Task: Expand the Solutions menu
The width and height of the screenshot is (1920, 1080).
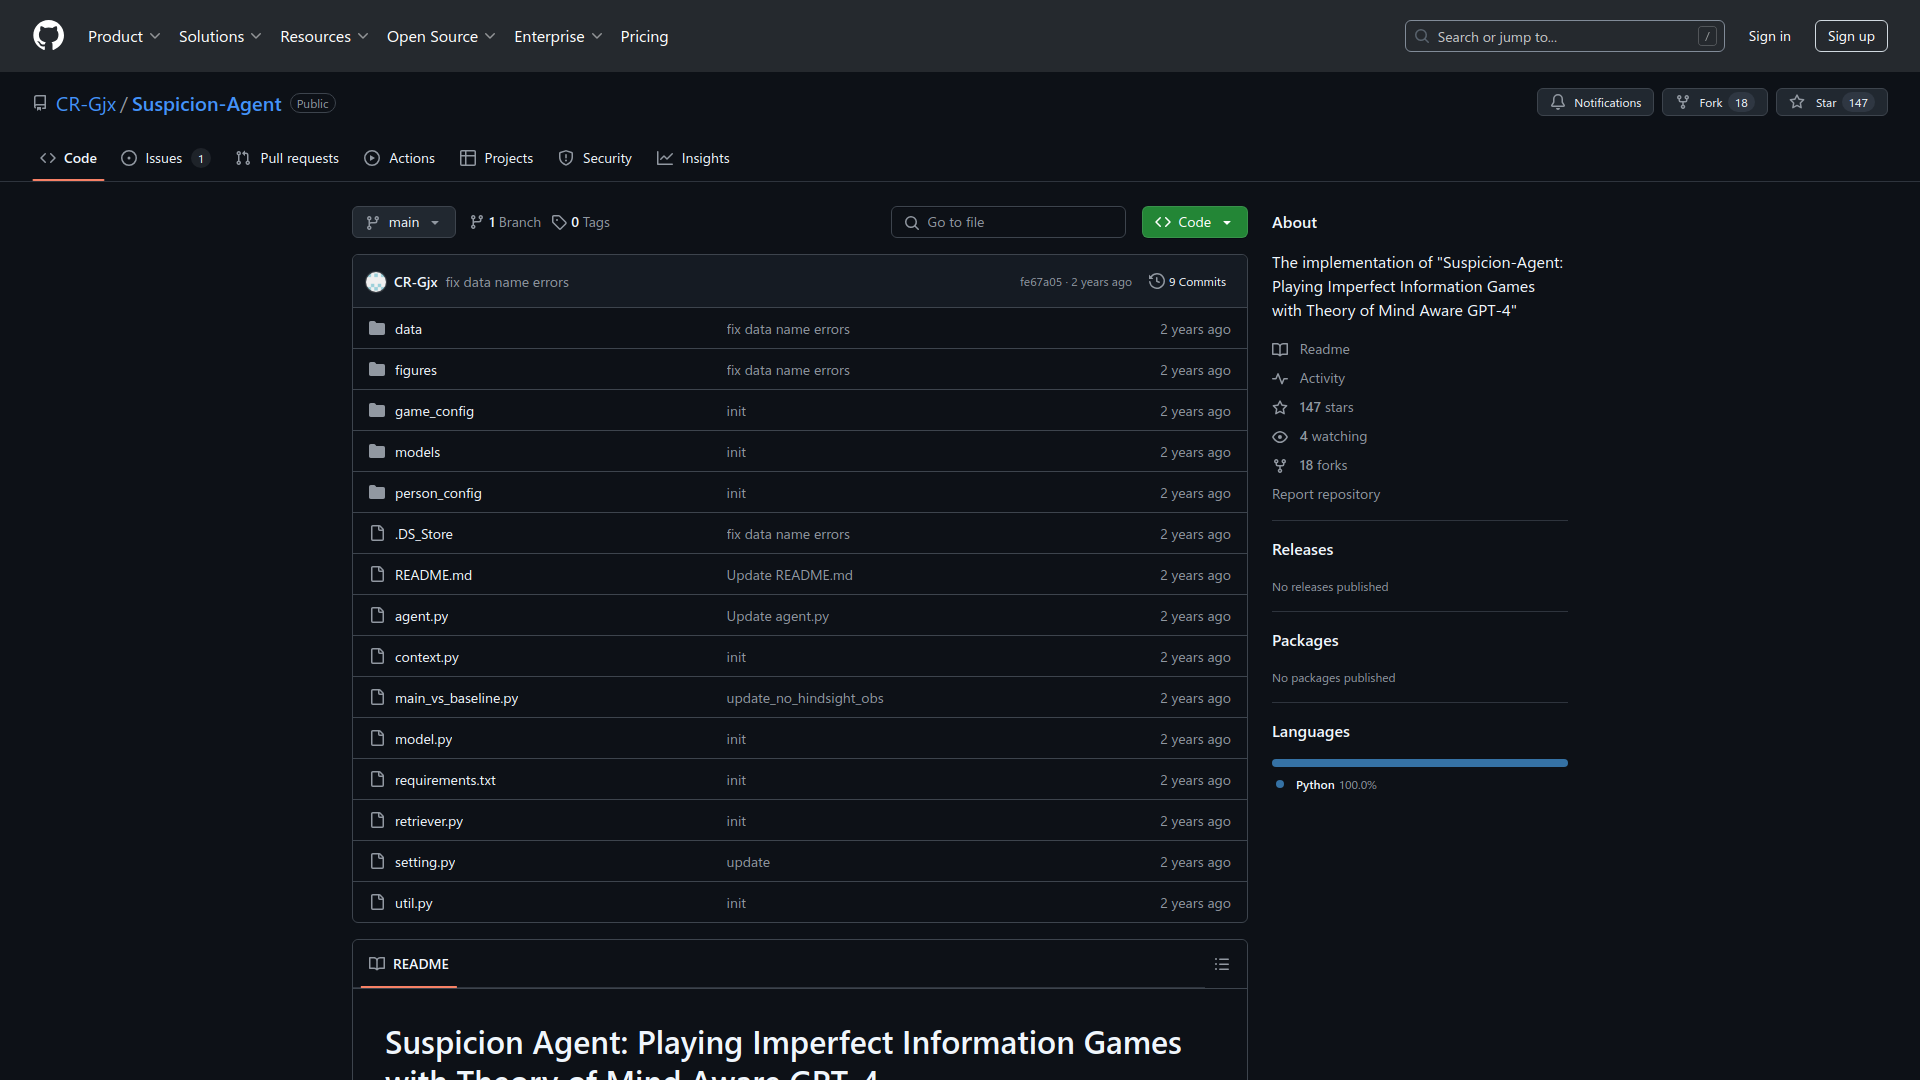Action: (220, 36)
